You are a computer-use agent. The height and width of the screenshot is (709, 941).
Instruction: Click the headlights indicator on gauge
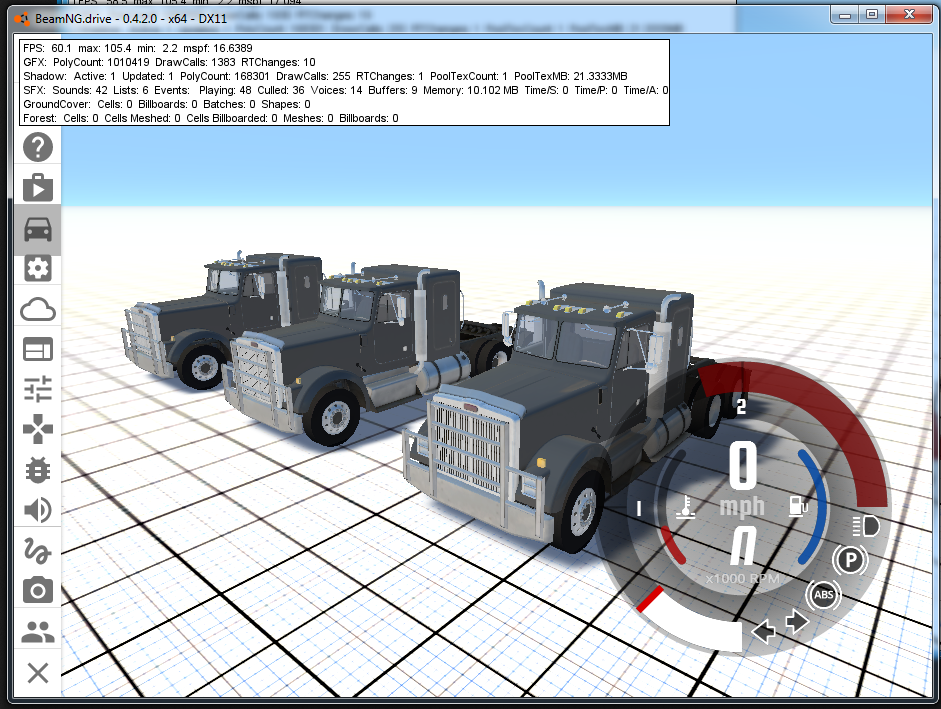click(x=866, y=526)
